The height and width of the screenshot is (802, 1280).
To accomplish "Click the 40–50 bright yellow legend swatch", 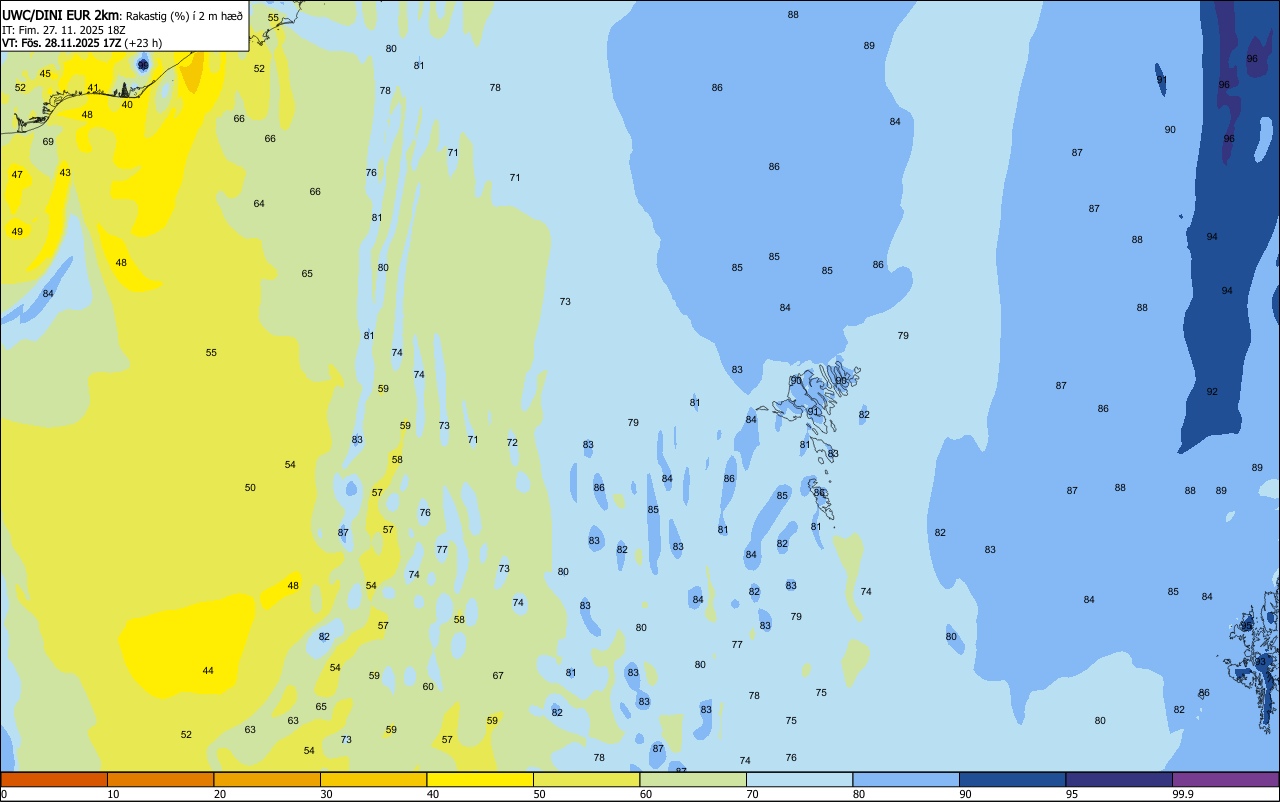I will pos(480,779).
